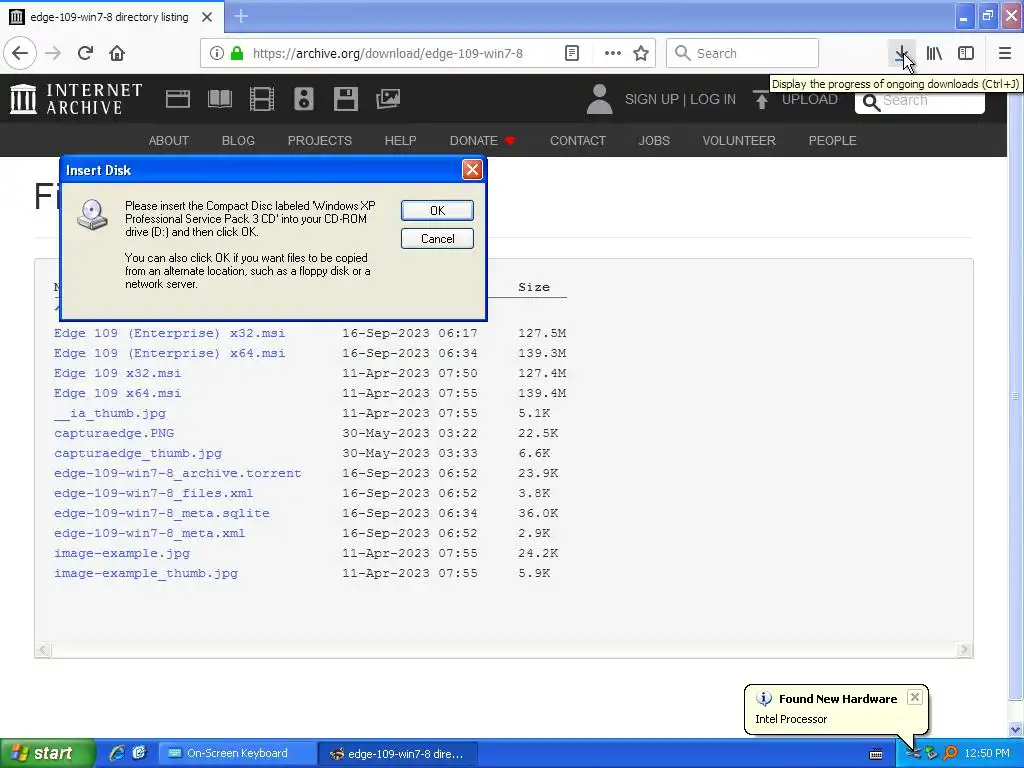Open the Images icon in Archive nav

point(388,99)
